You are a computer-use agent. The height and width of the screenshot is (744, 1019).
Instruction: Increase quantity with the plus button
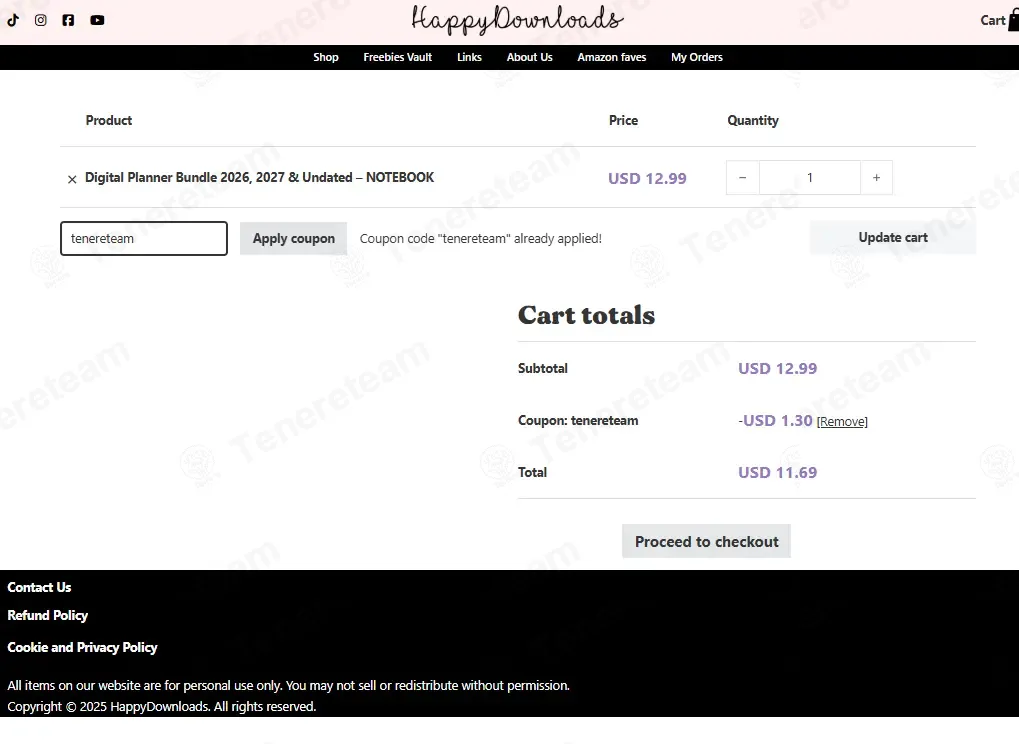point(877,177)
